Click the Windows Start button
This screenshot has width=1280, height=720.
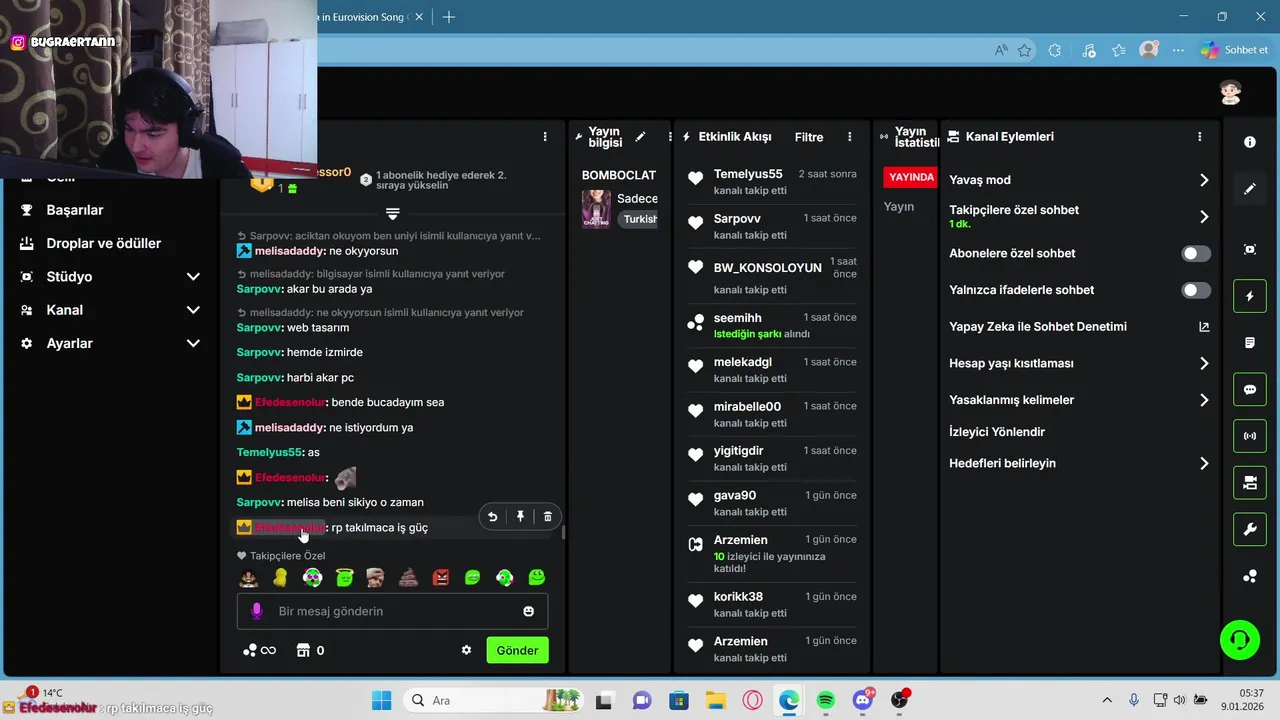382,700
